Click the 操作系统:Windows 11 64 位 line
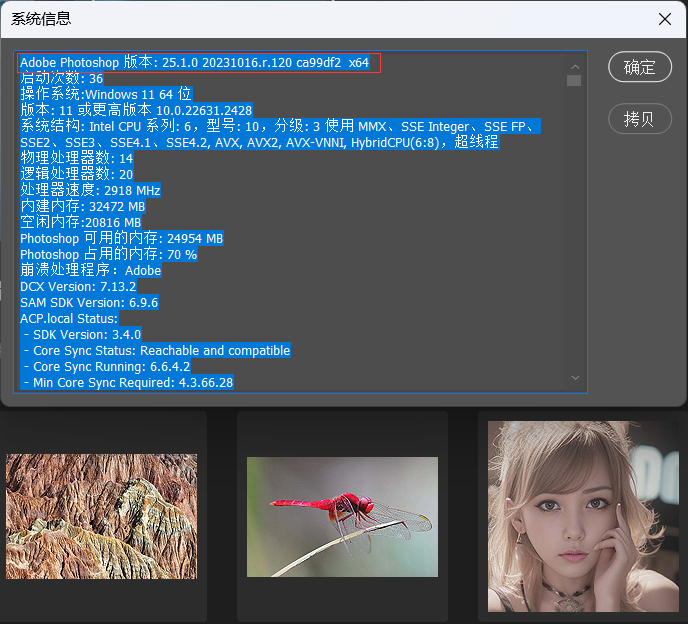Viewport: 688px width, 624px height. pos(106,94)
